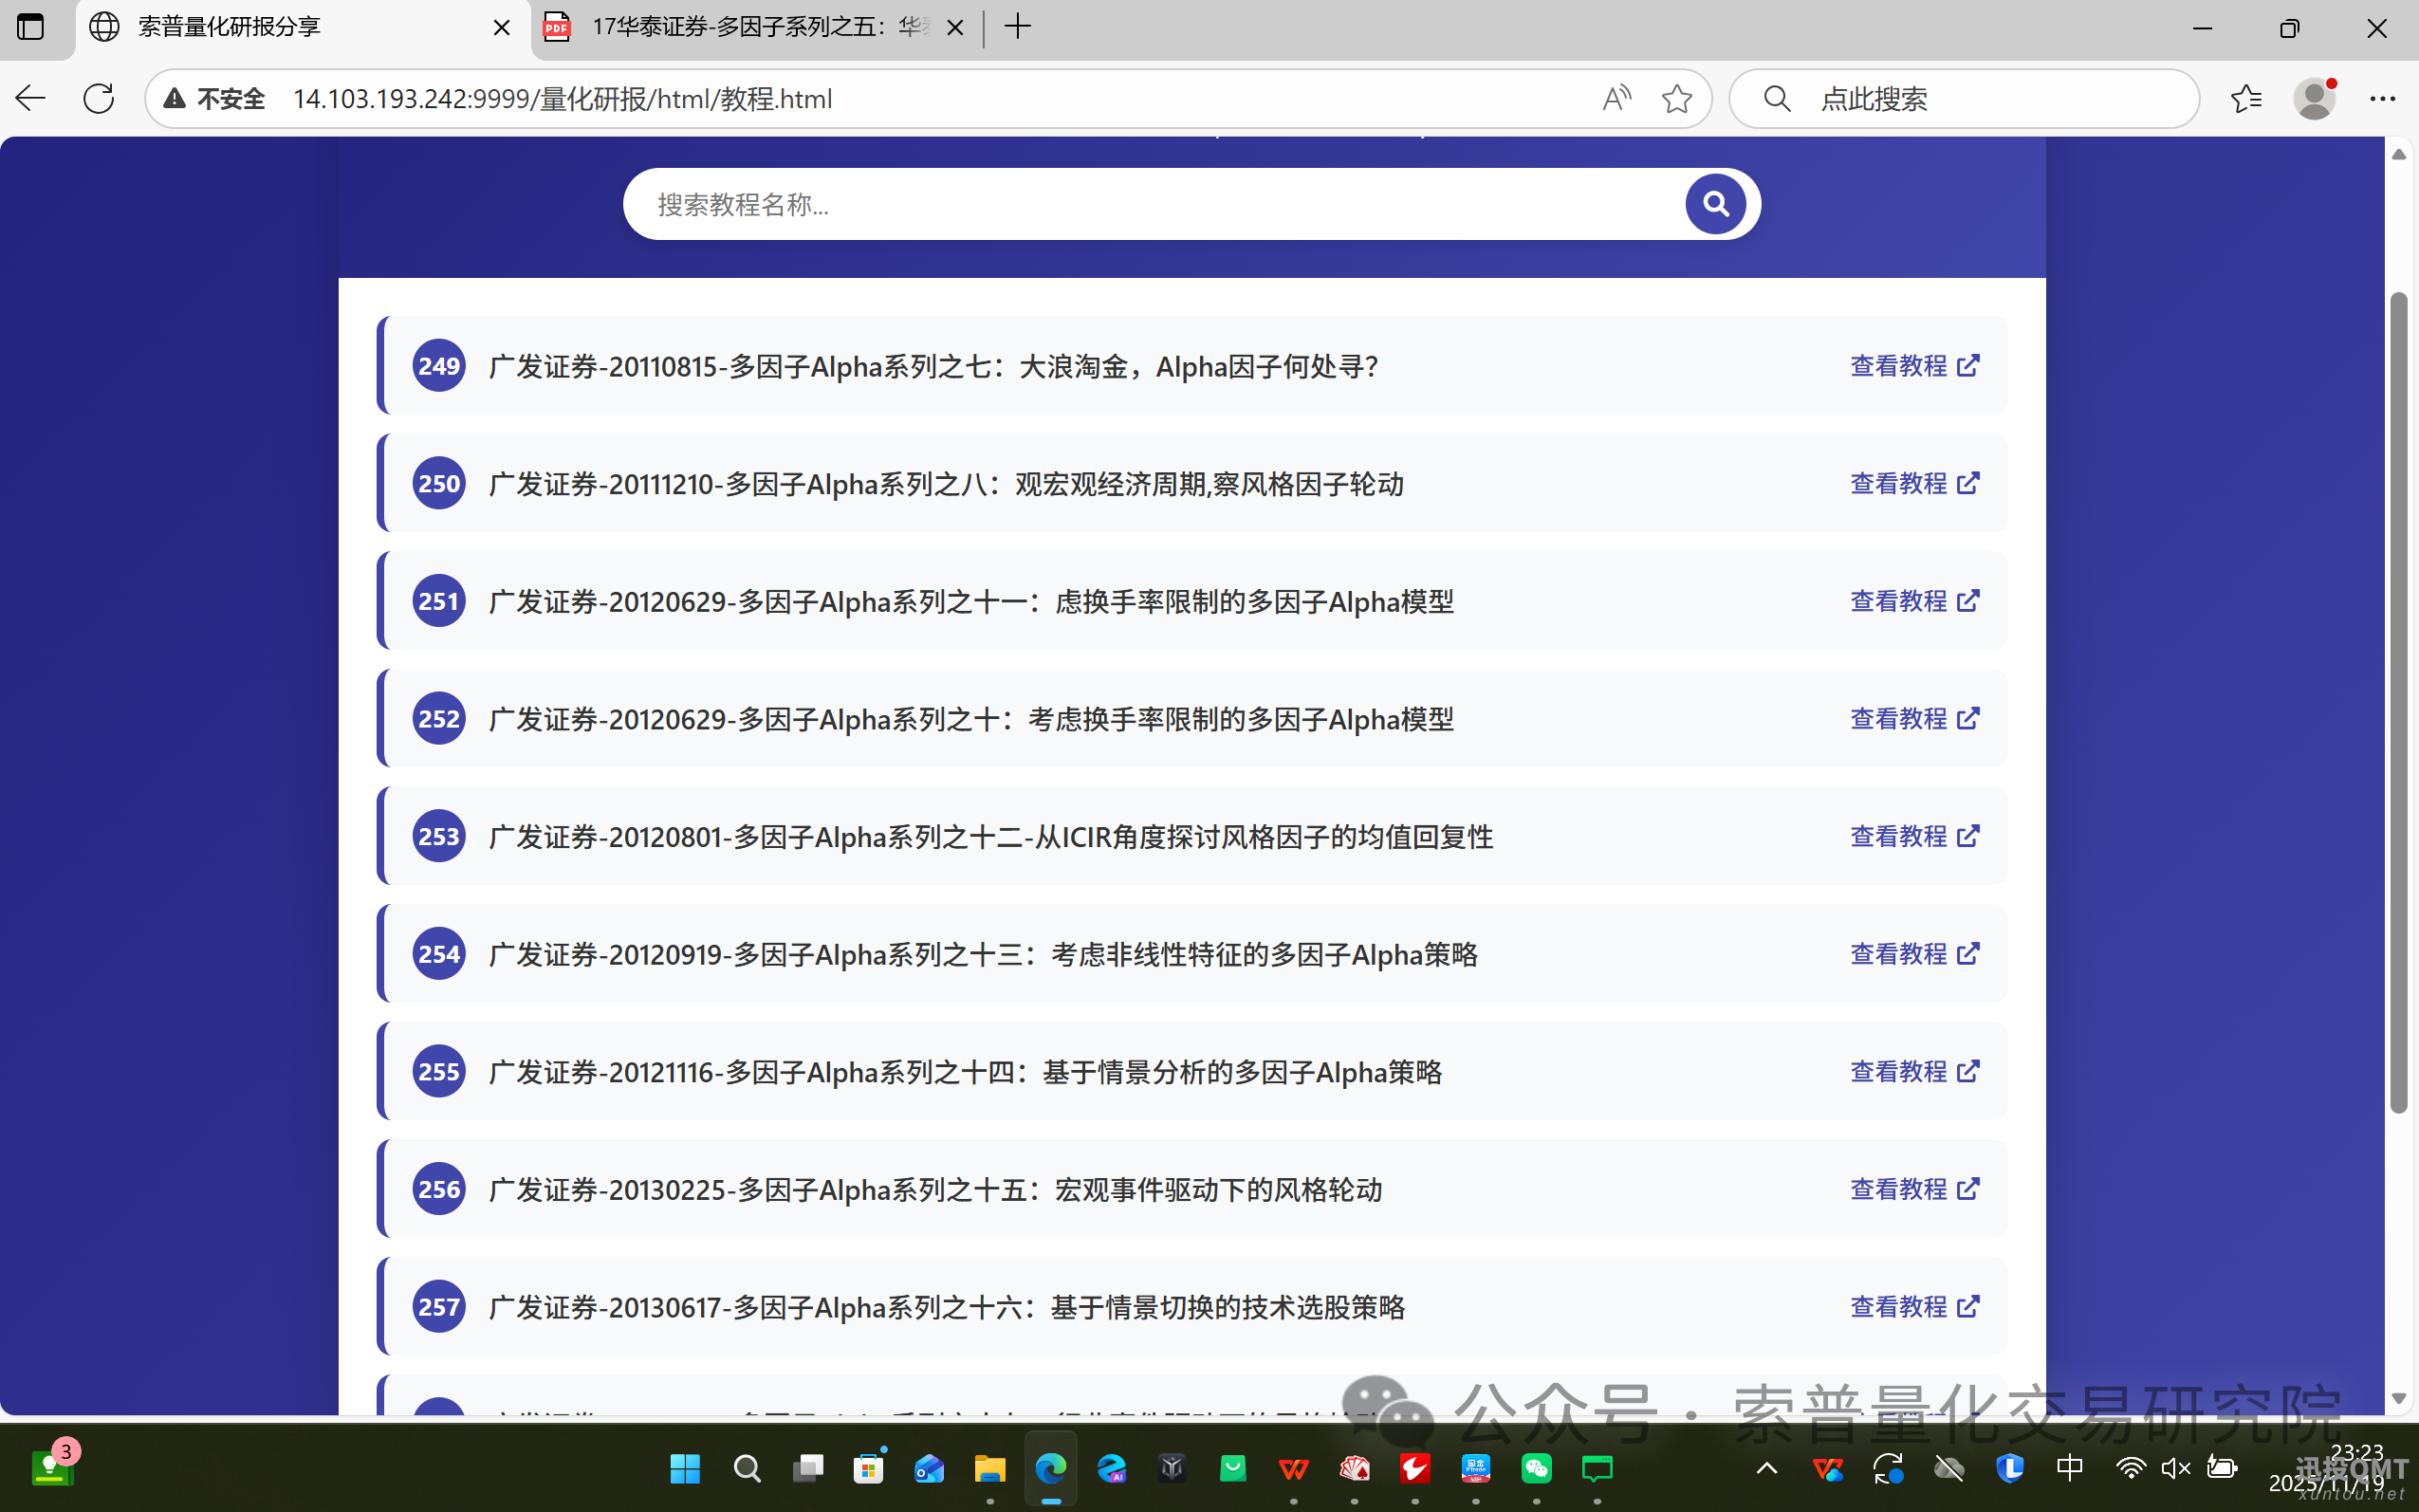Launch the red 迅投QMT trading app
The image size is (2419, 1512).
[1415, 1468]
